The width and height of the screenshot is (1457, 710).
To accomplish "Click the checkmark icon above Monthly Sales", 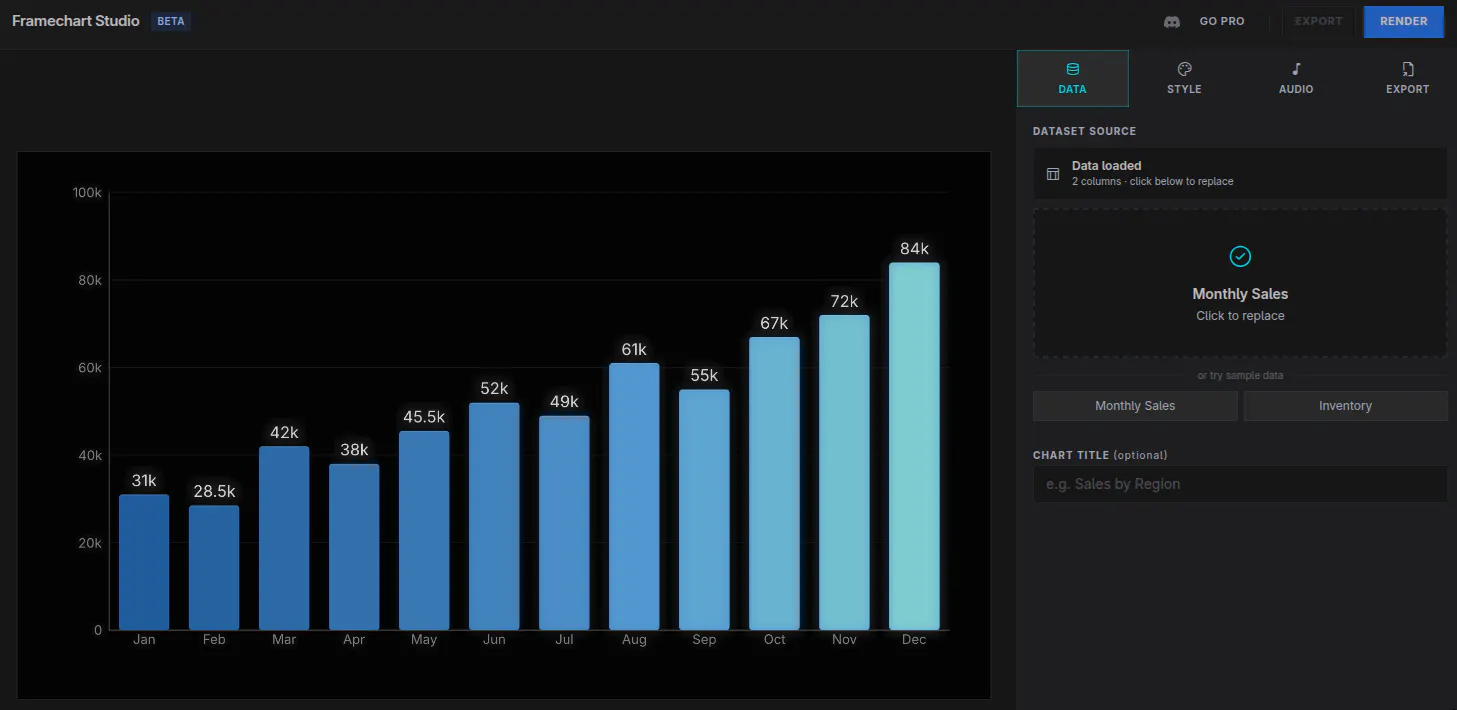I will (x=1240, y=257).
